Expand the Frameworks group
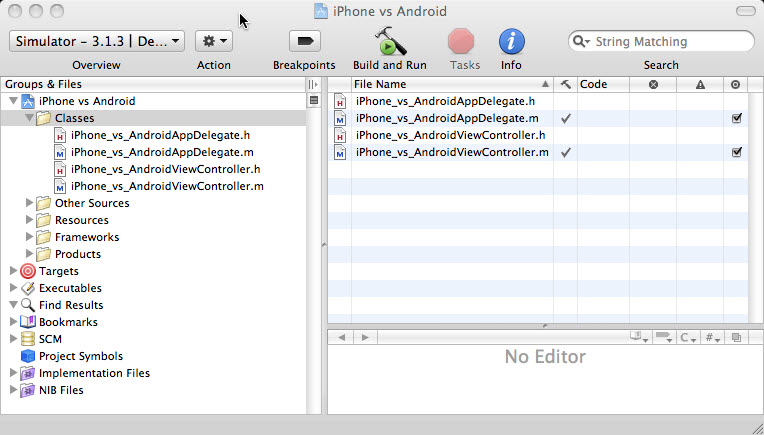Screen dimensions: 764x435 coord(29,237)
